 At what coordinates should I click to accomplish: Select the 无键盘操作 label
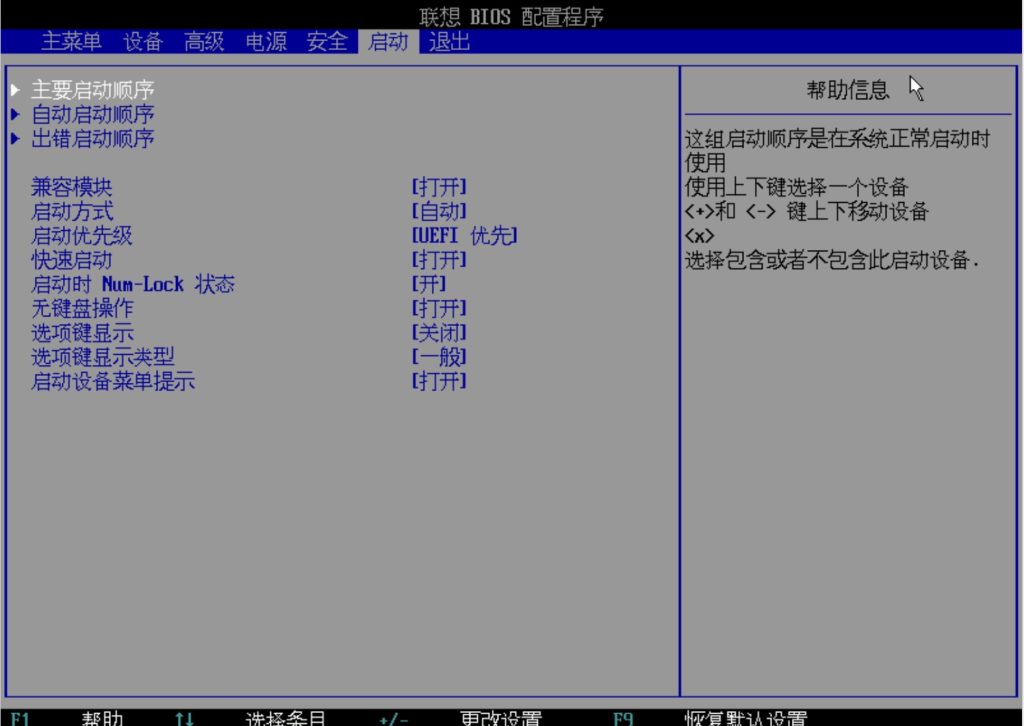pos(82,308)
